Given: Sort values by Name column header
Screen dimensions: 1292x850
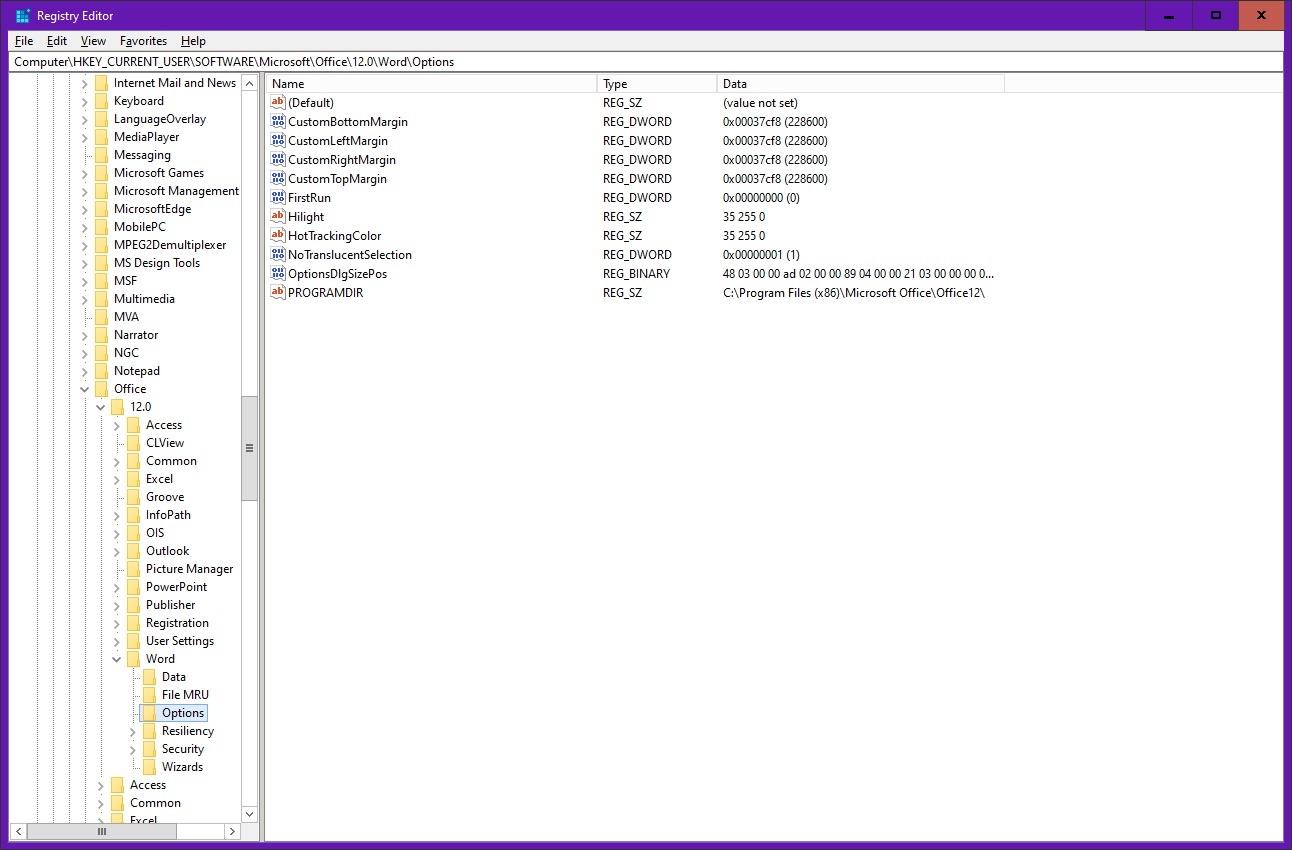Looking at the screenshot, I should (x=431, y=84).
